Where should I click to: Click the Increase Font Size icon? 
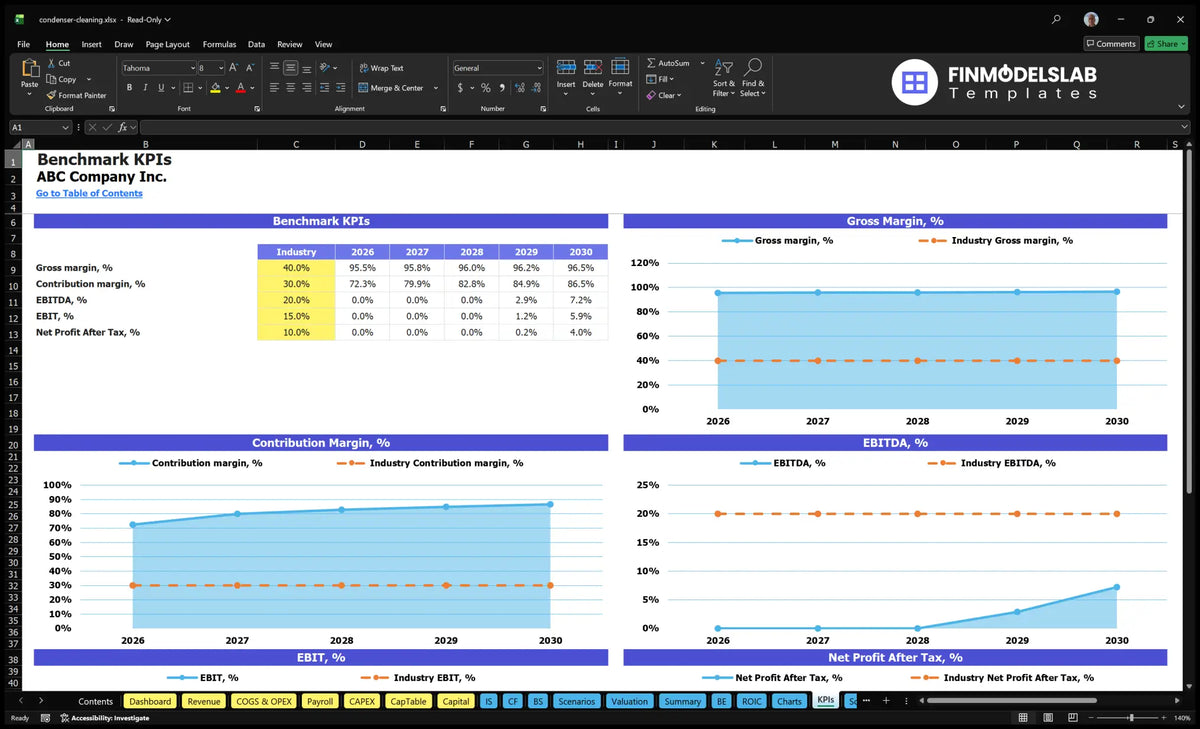click(x=234, y=68)
